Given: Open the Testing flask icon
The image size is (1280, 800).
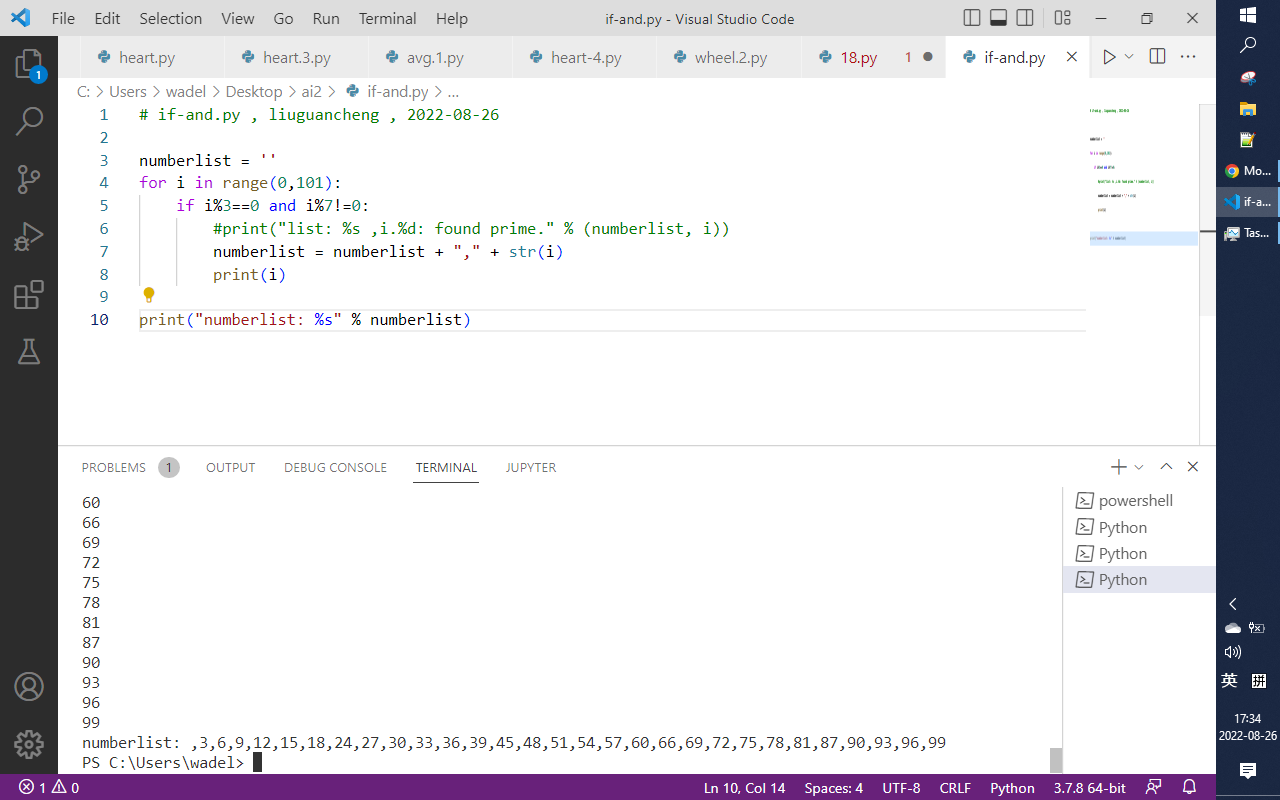Looking at the screenshot, I should click(29, 351).
